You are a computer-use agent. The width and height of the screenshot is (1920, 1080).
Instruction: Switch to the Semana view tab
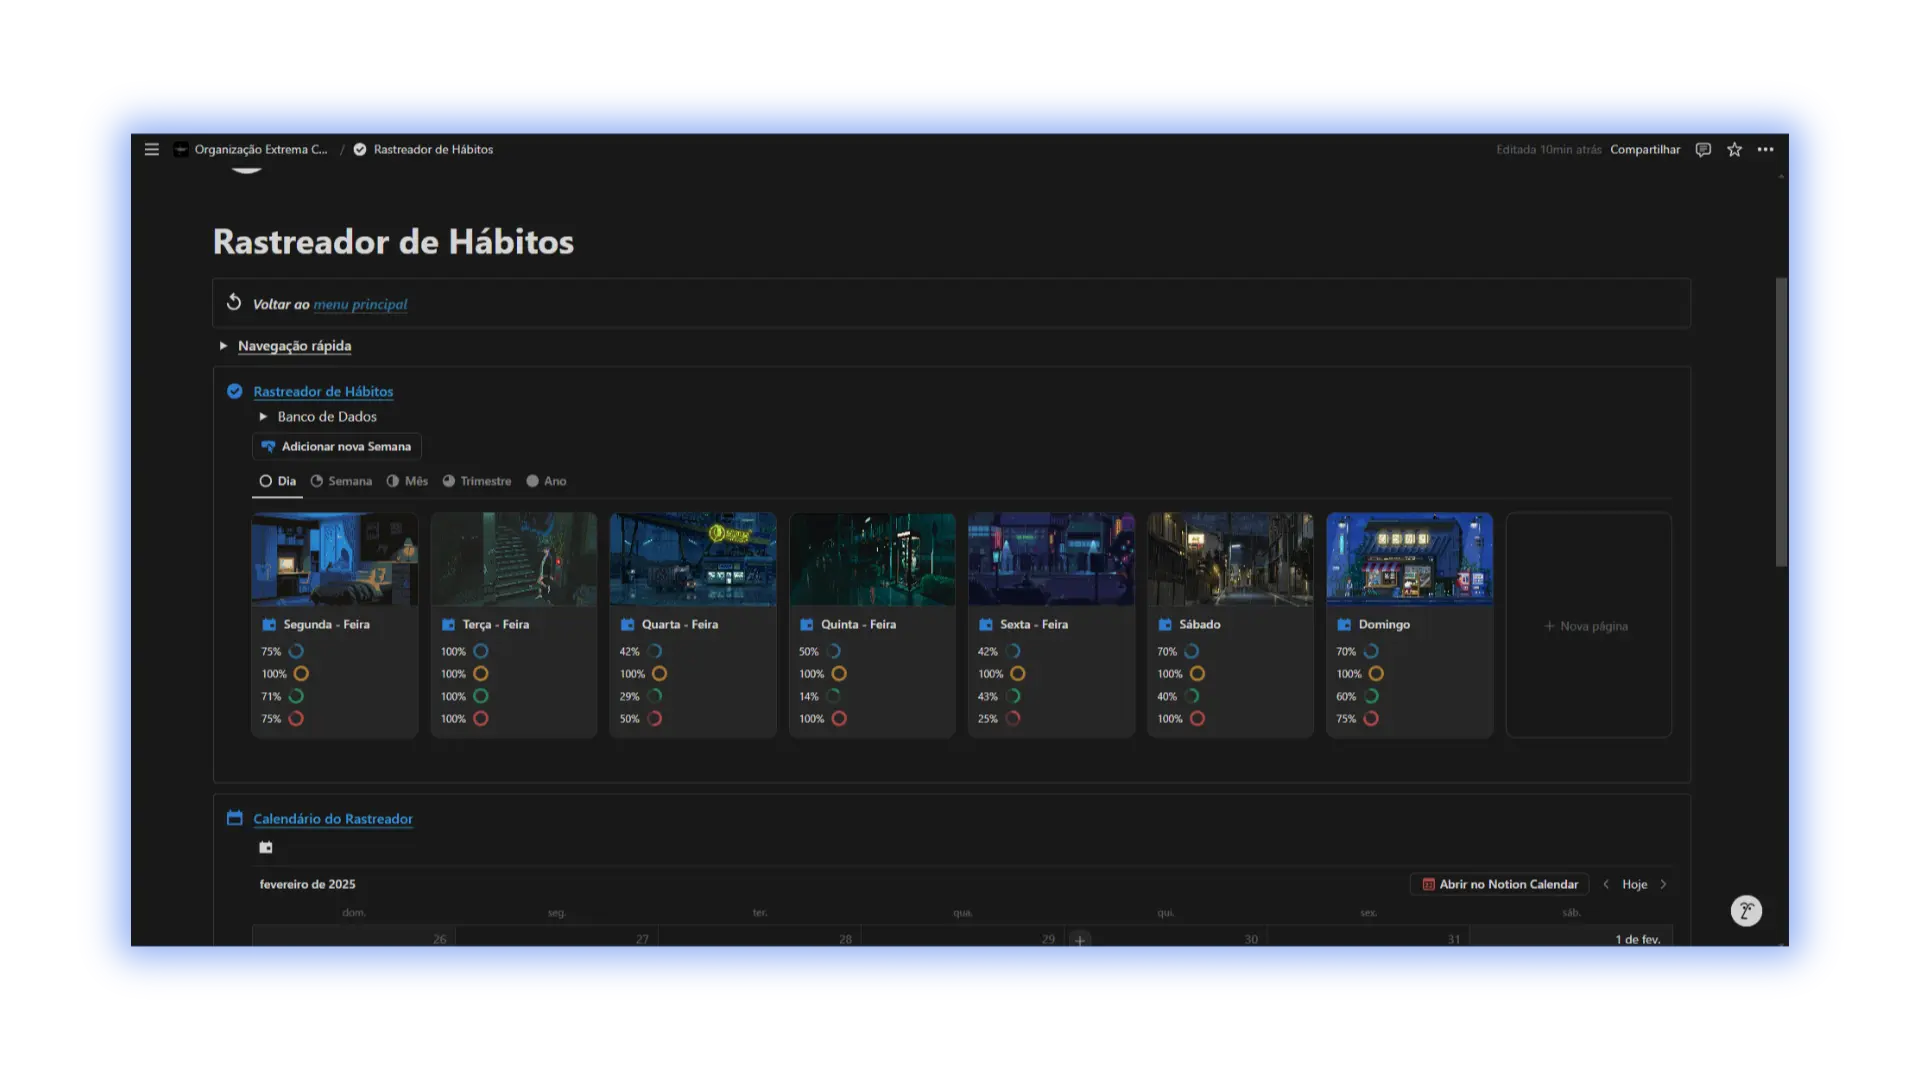[341, 481]
